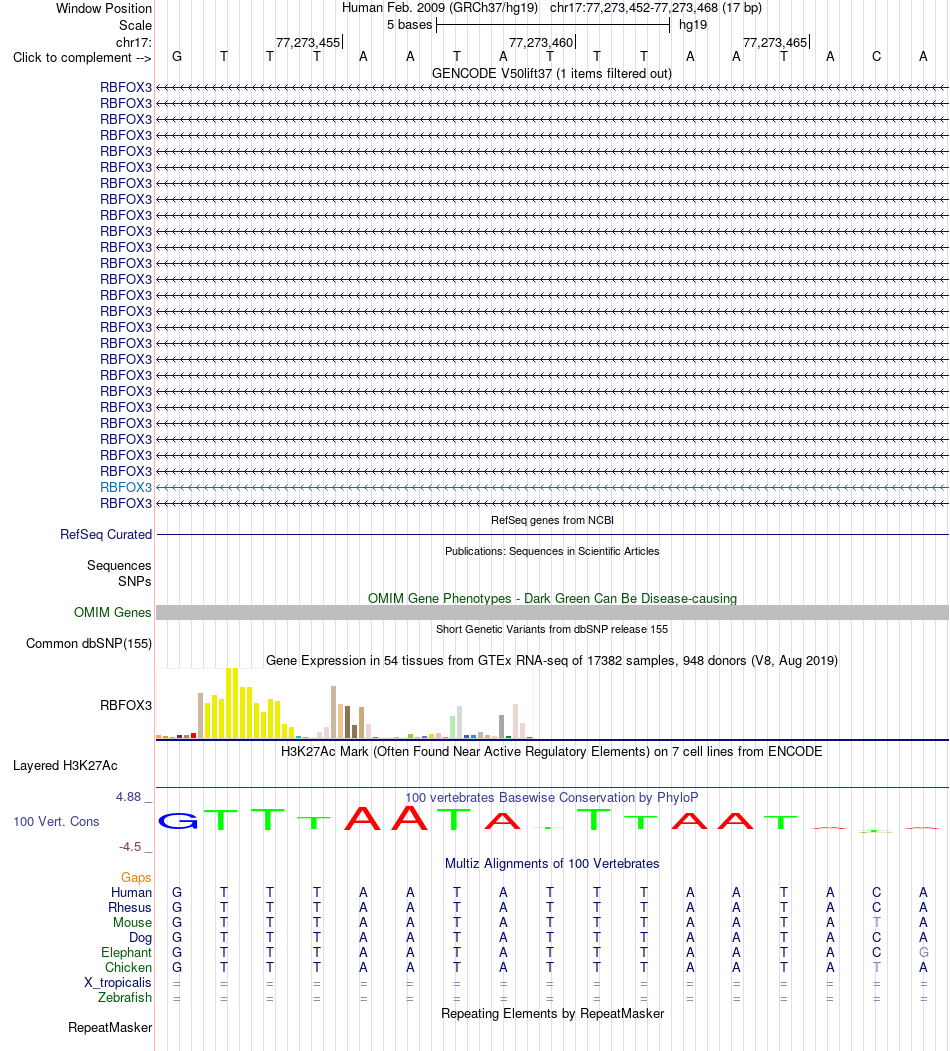Click the -4.5 lower PhyloP scale value
This screenshot has height=1051, width=950.
tap(130, 847)
